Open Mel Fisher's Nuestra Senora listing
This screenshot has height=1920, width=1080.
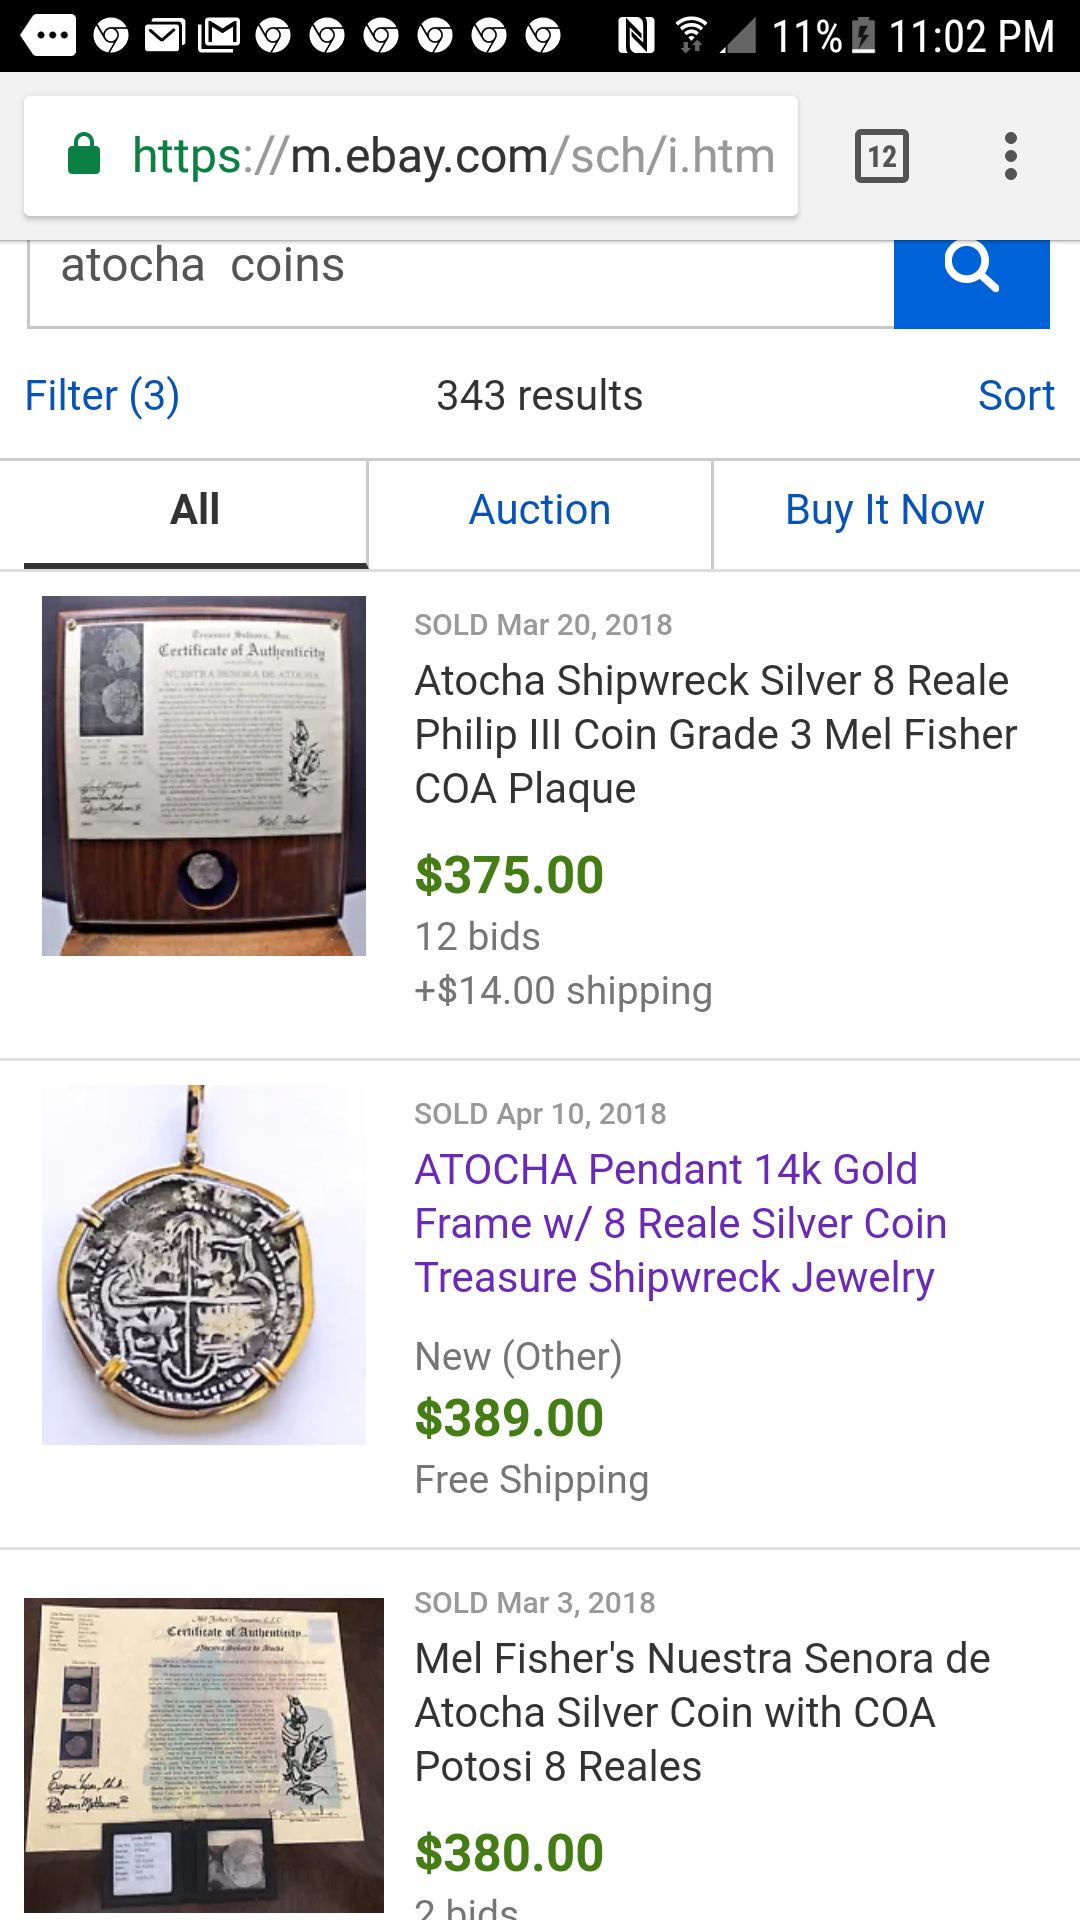(x=702, y=1712)
